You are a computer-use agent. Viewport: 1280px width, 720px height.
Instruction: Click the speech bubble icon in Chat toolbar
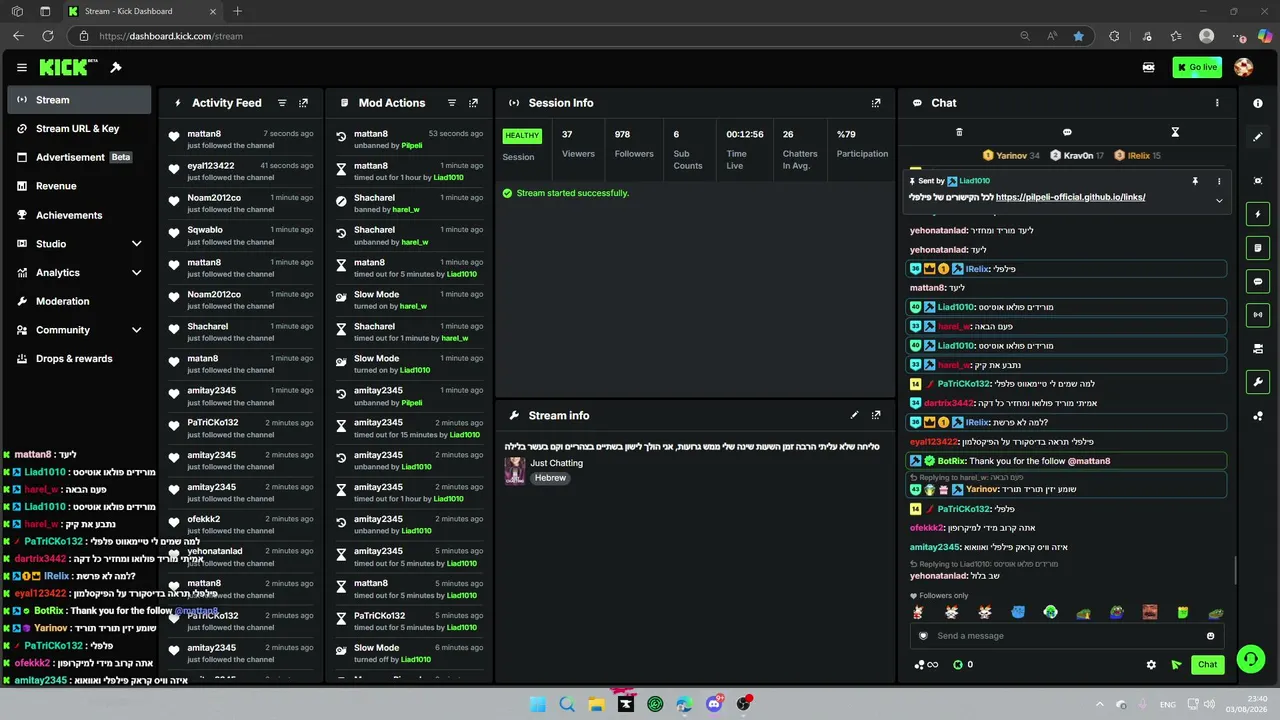tap(1067, 132)
